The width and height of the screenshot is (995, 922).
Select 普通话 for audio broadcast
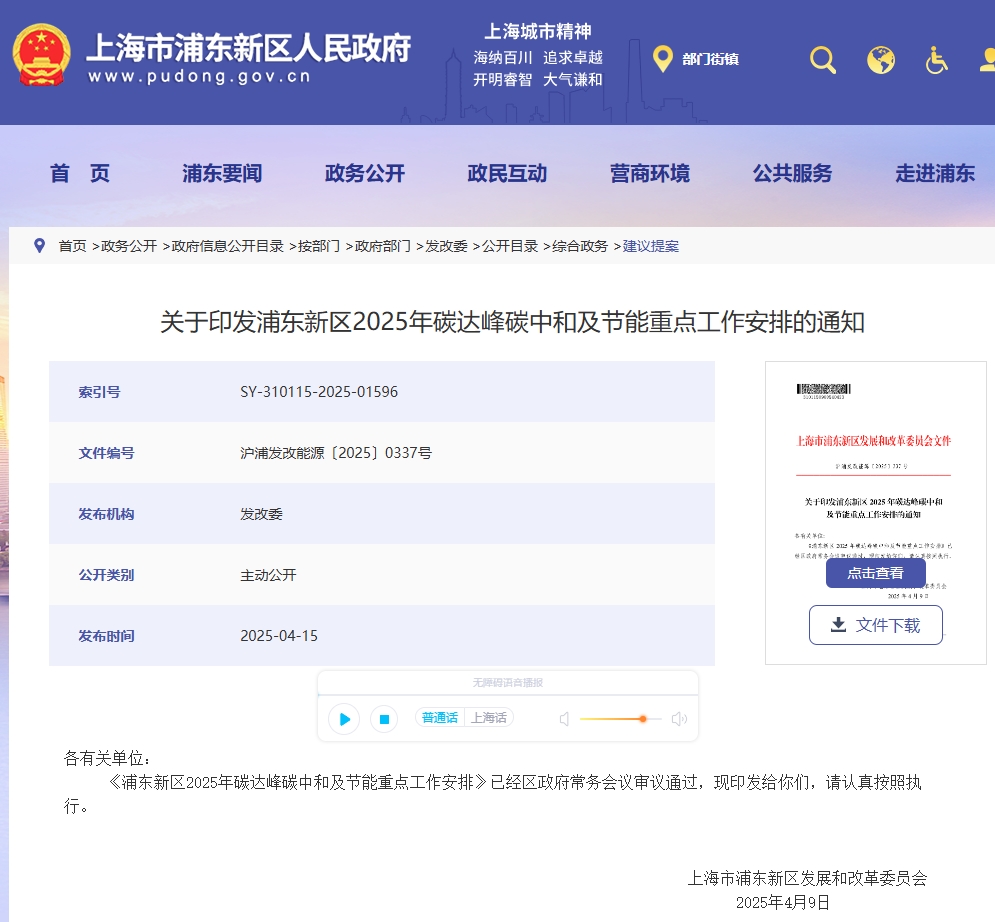click(x=439, y=718)
